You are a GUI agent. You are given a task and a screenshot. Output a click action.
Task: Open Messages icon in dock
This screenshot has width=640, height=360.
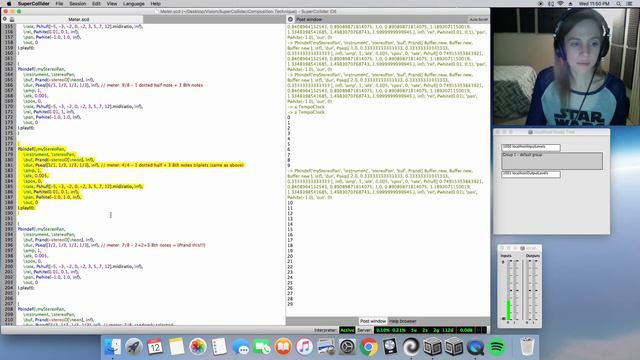coord(241,347)
